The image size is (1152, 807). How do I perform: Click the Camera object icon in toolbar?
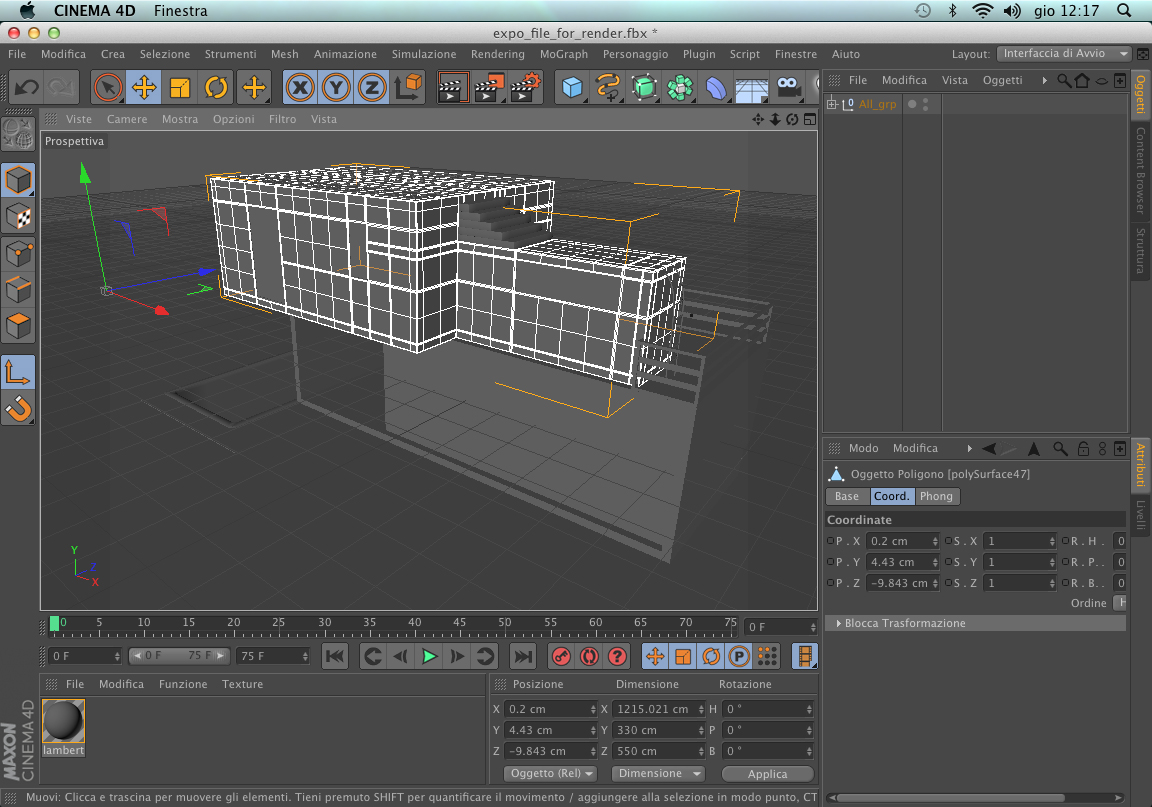789,88
